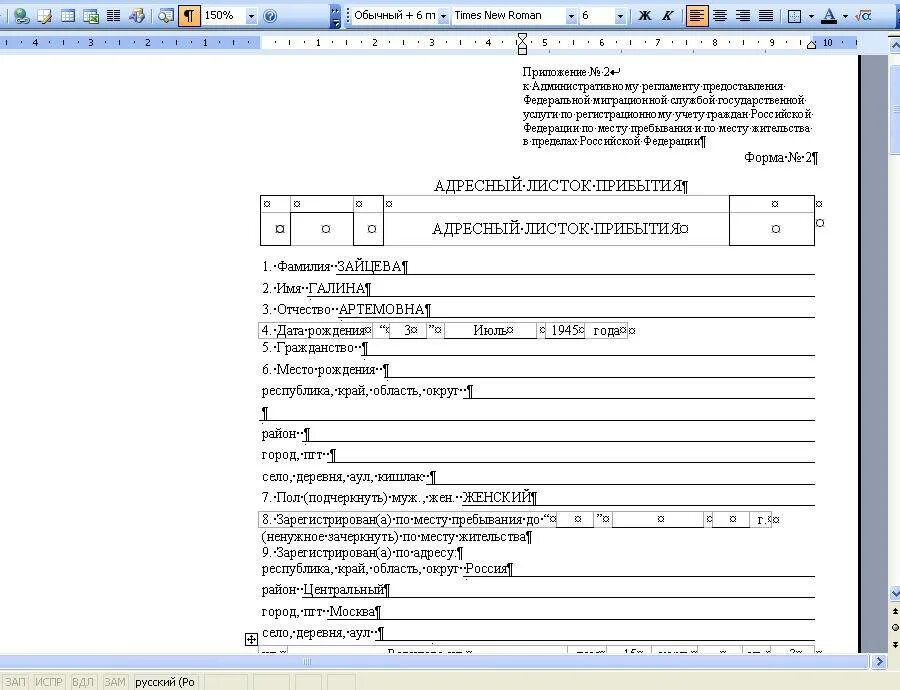The image size is (900, 690).
Task: Click the birth year cell 1945
Action: point(565,330)
